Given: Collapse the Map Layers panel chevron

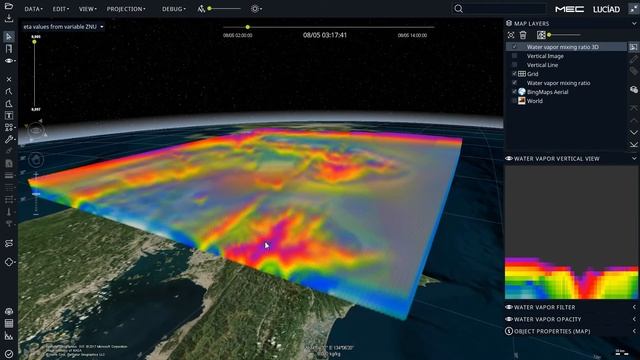Looking at the screenshot, I should [634, 24].
